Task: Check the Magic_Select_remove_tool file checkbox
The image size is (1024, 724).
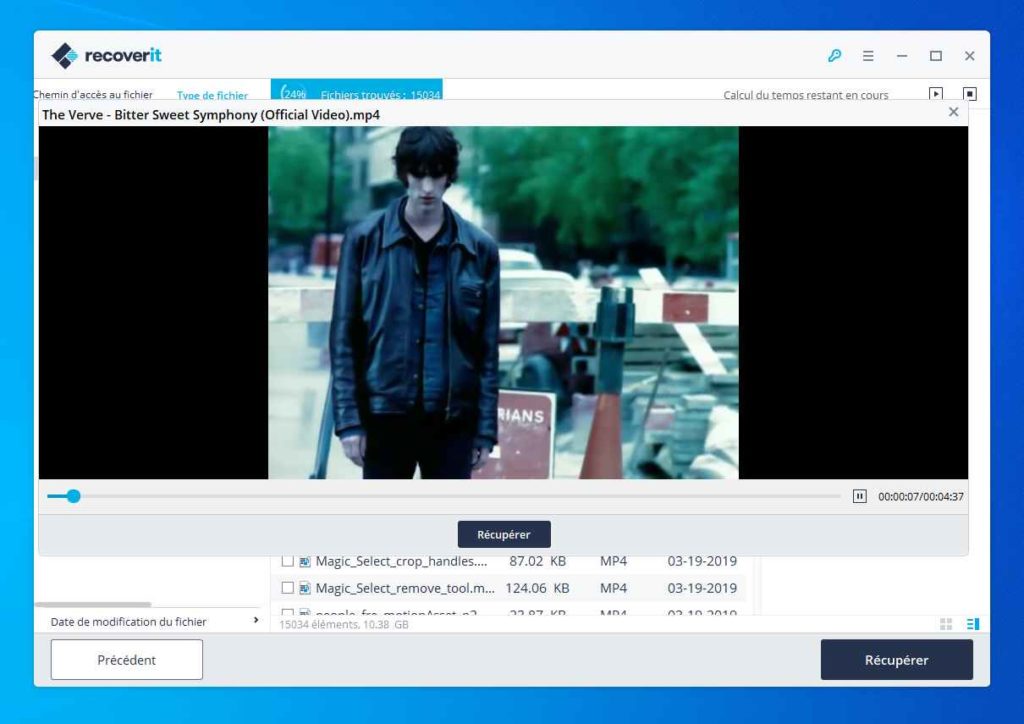Action: 287,588
